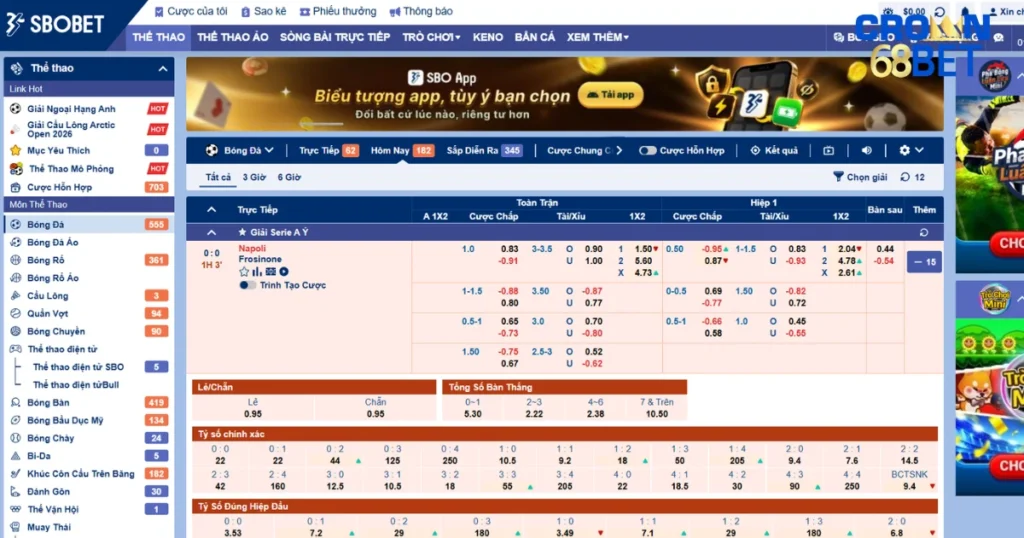Click the Chọn giải filter funnel icon
This screenshot has width=1024, height=538.
click(x=839, y=176)
